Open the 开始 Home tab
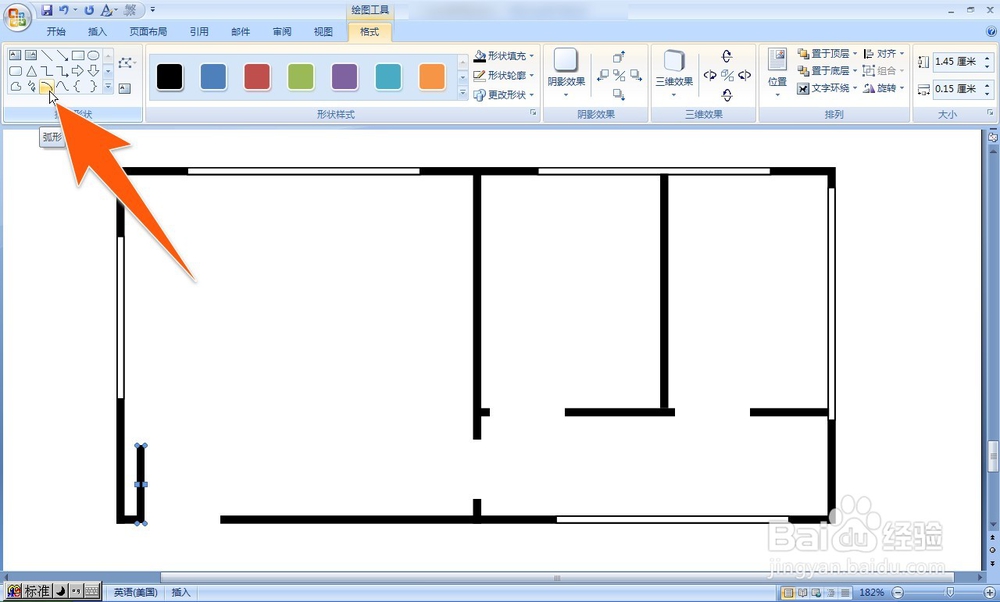 pos(56,31)
